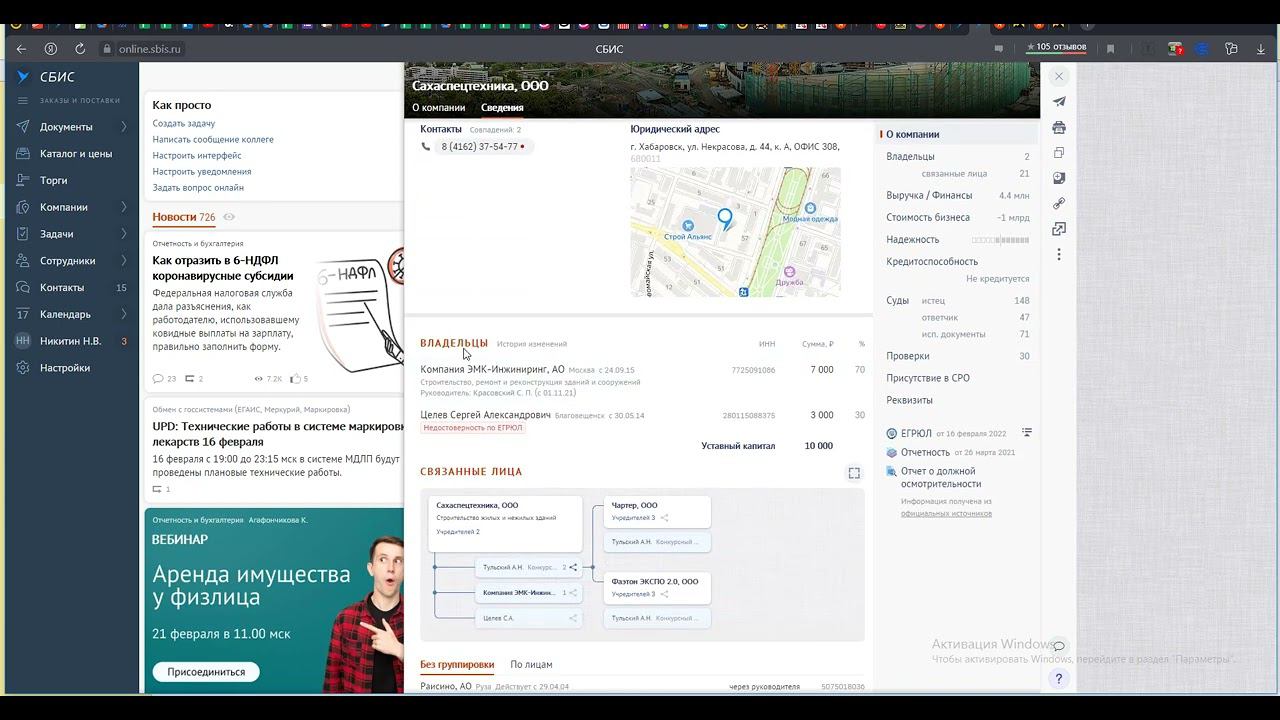
Task: Expand the Компании sidebar section
Action: pos(124,207)
